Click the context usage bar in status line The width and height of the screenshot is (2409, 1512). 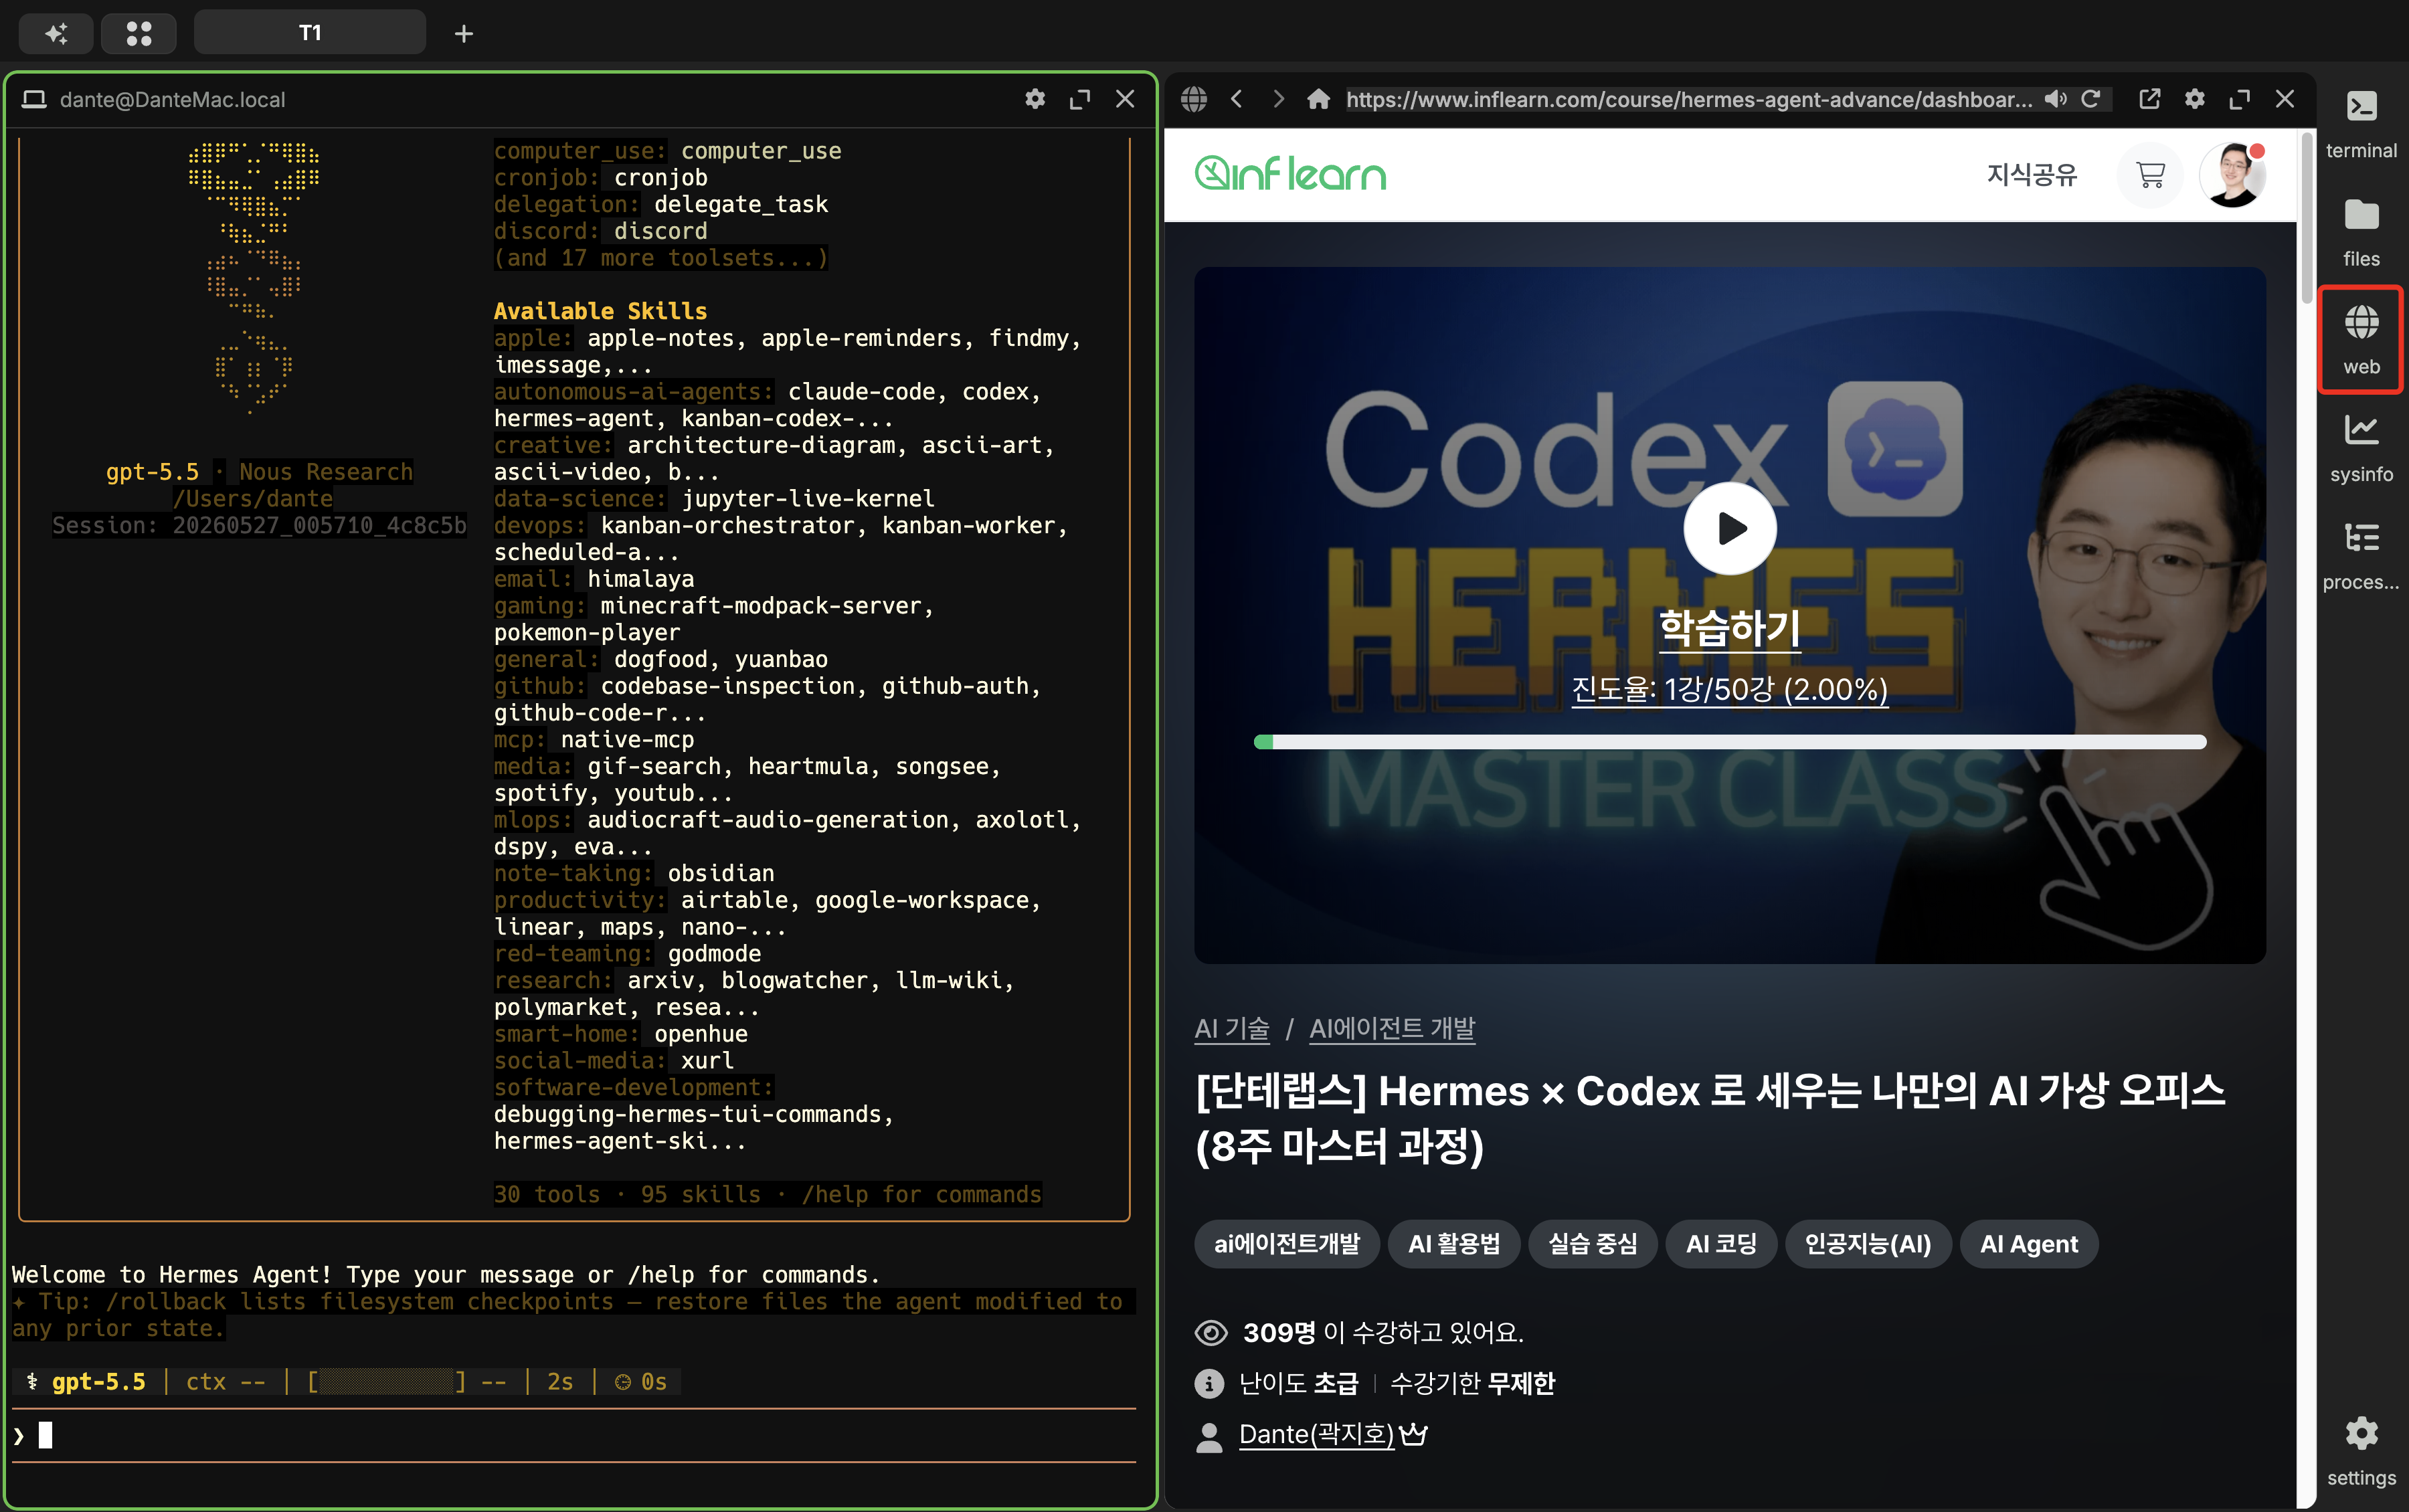(386, 1382)
